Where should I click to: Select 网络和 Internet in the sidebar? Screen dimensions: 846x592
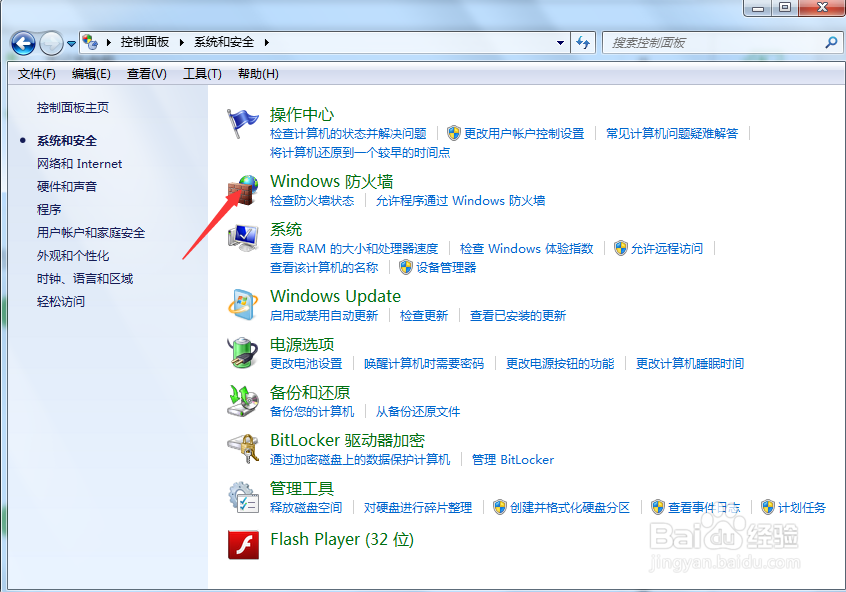(x=79, y=164)
